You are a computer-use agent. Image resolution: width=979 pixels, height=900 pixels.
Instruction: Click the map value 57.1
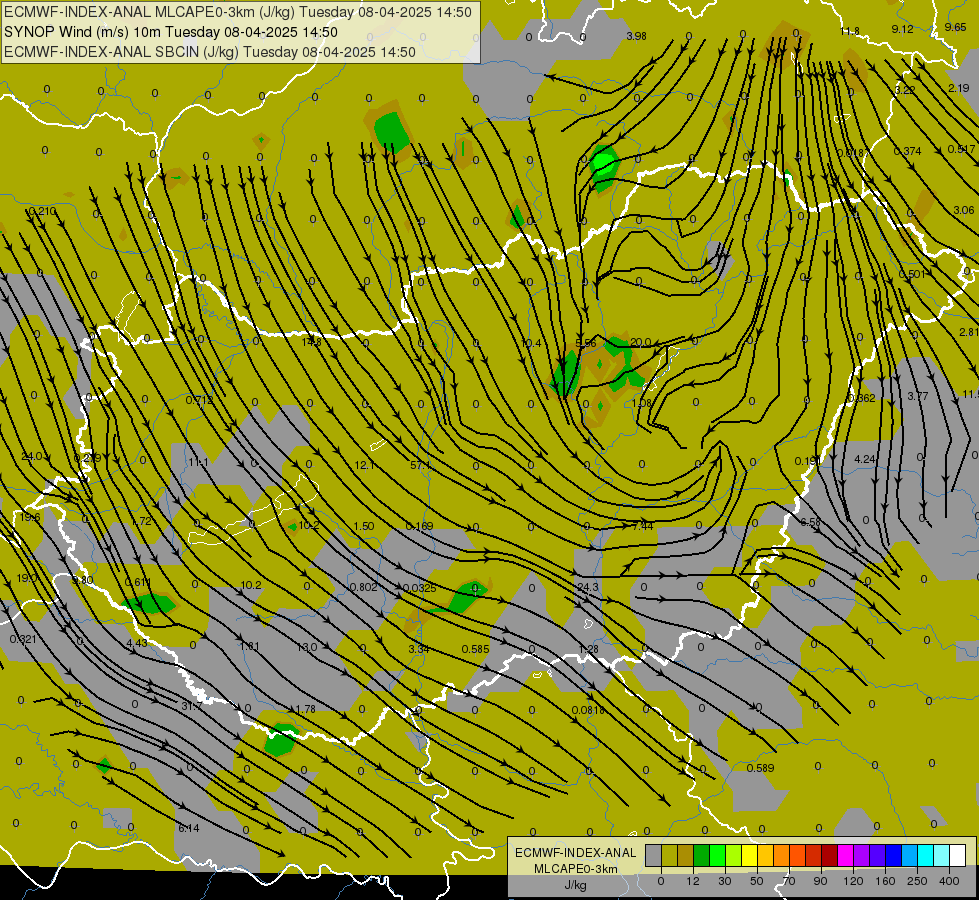[x=420, y=465]
